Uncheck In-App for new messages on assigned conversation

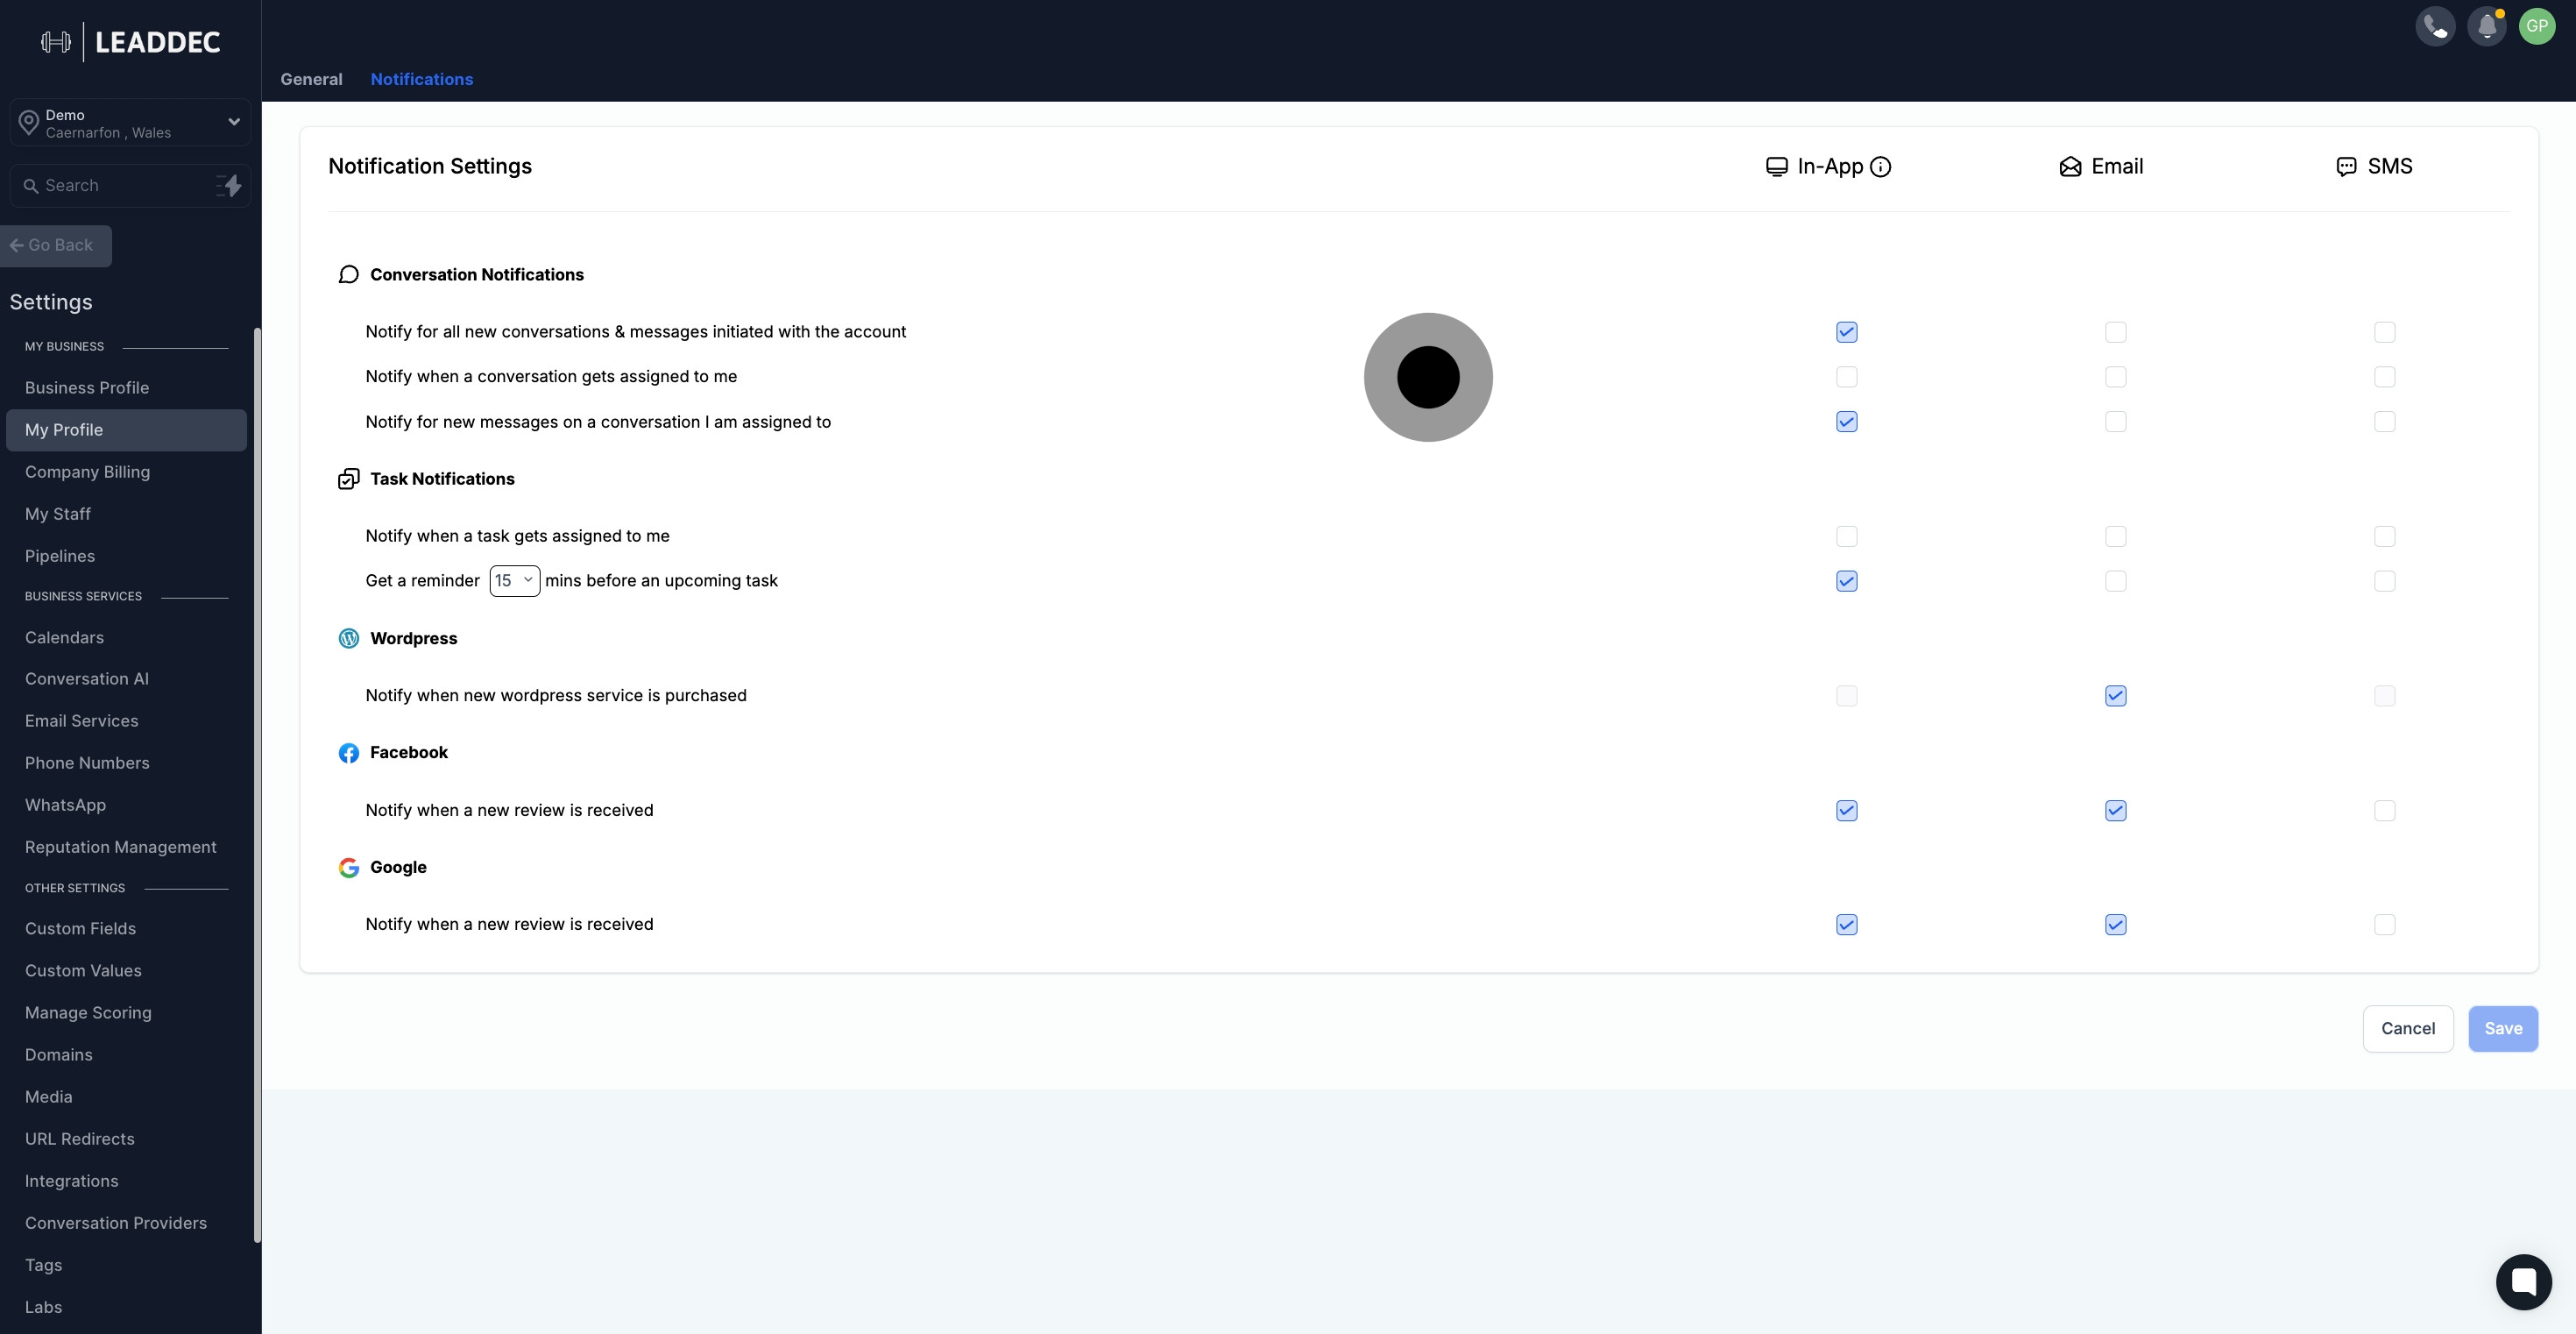[1846, 422]
